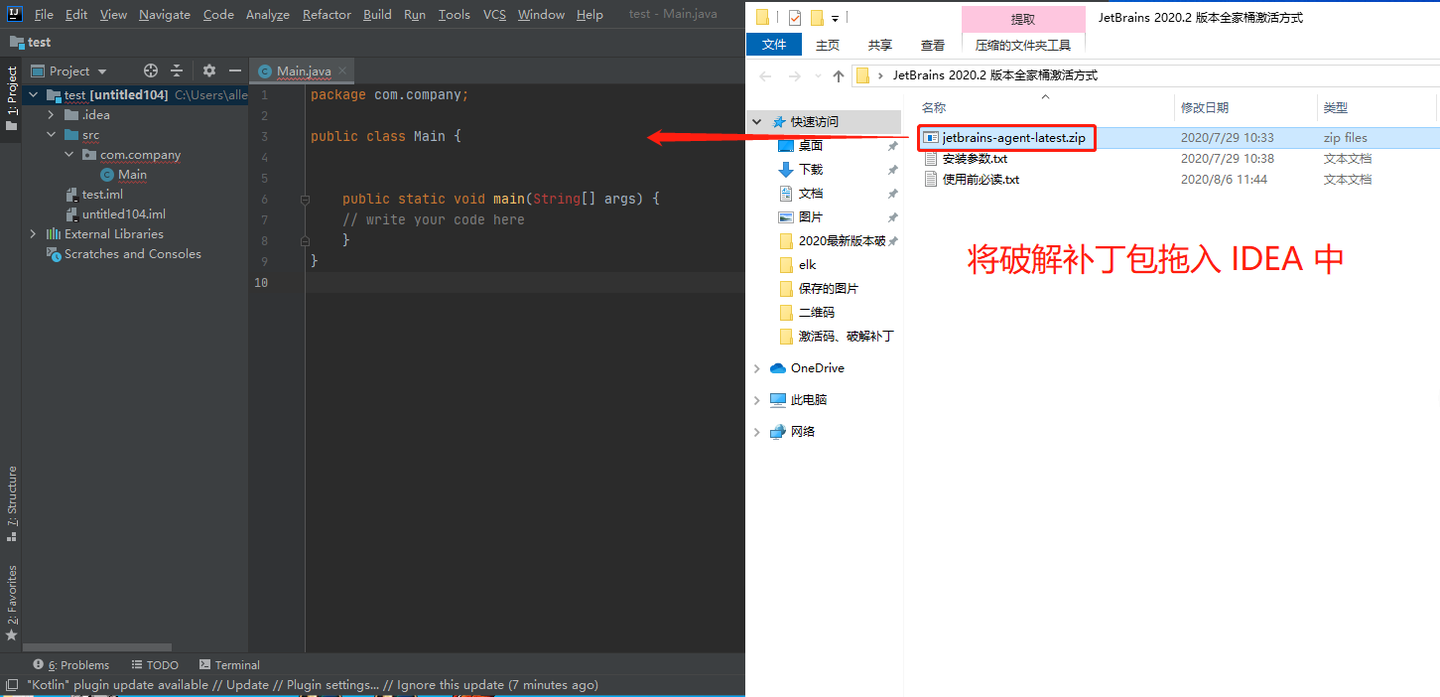Viewport: 1440px width, 697px height.
Task: Open the 查看 ribbon tab
Action: click(933, 45)
